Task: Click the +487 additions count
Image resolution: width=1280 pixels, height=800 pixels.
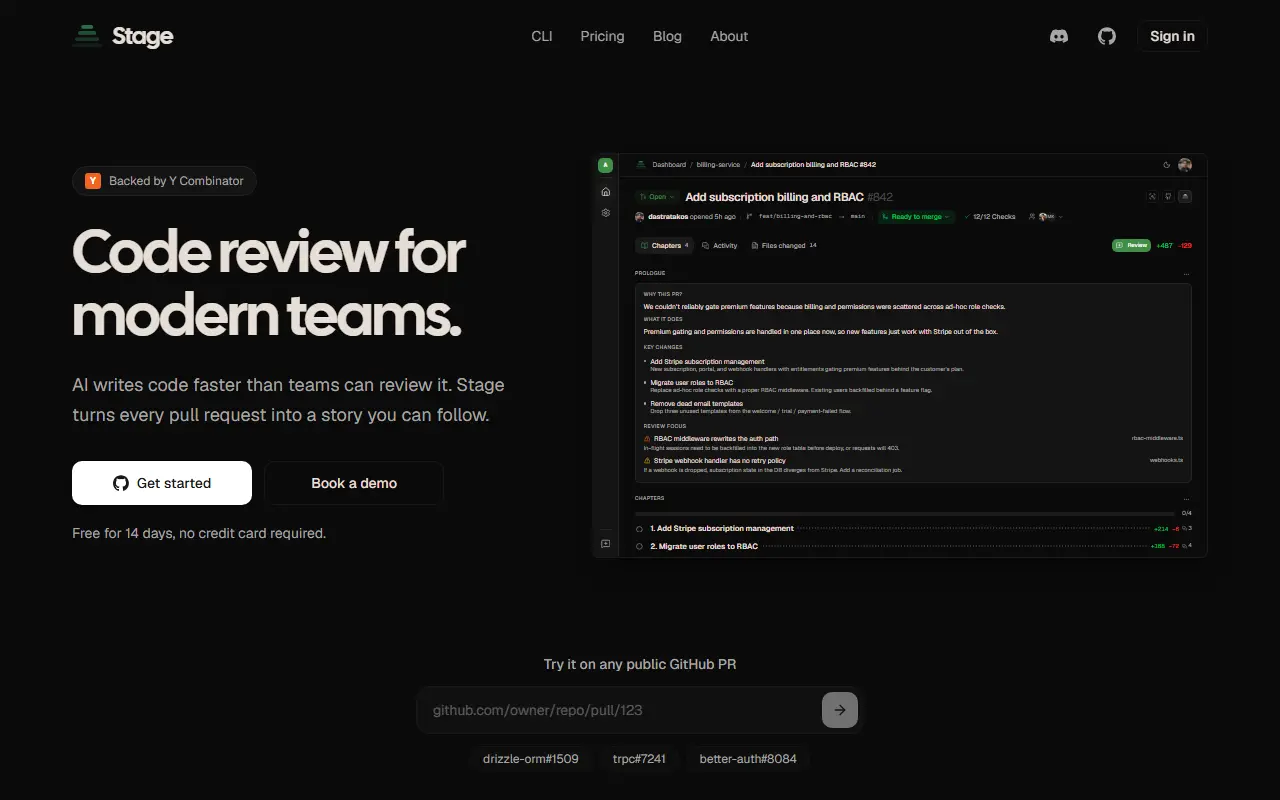Action: 1164,245
